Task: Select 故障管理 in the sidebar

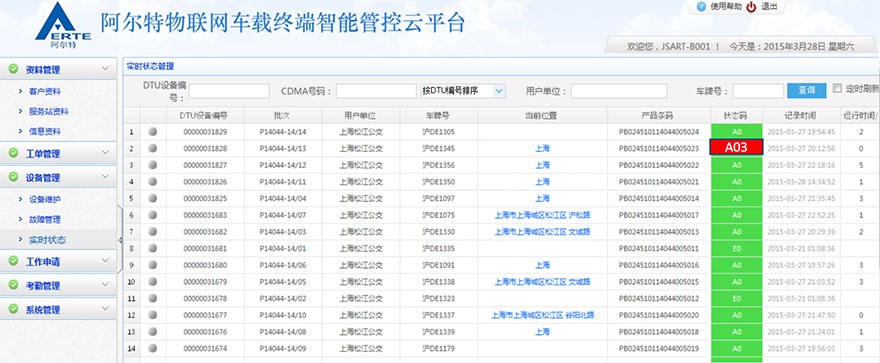Action: click(x=44, y=220)
